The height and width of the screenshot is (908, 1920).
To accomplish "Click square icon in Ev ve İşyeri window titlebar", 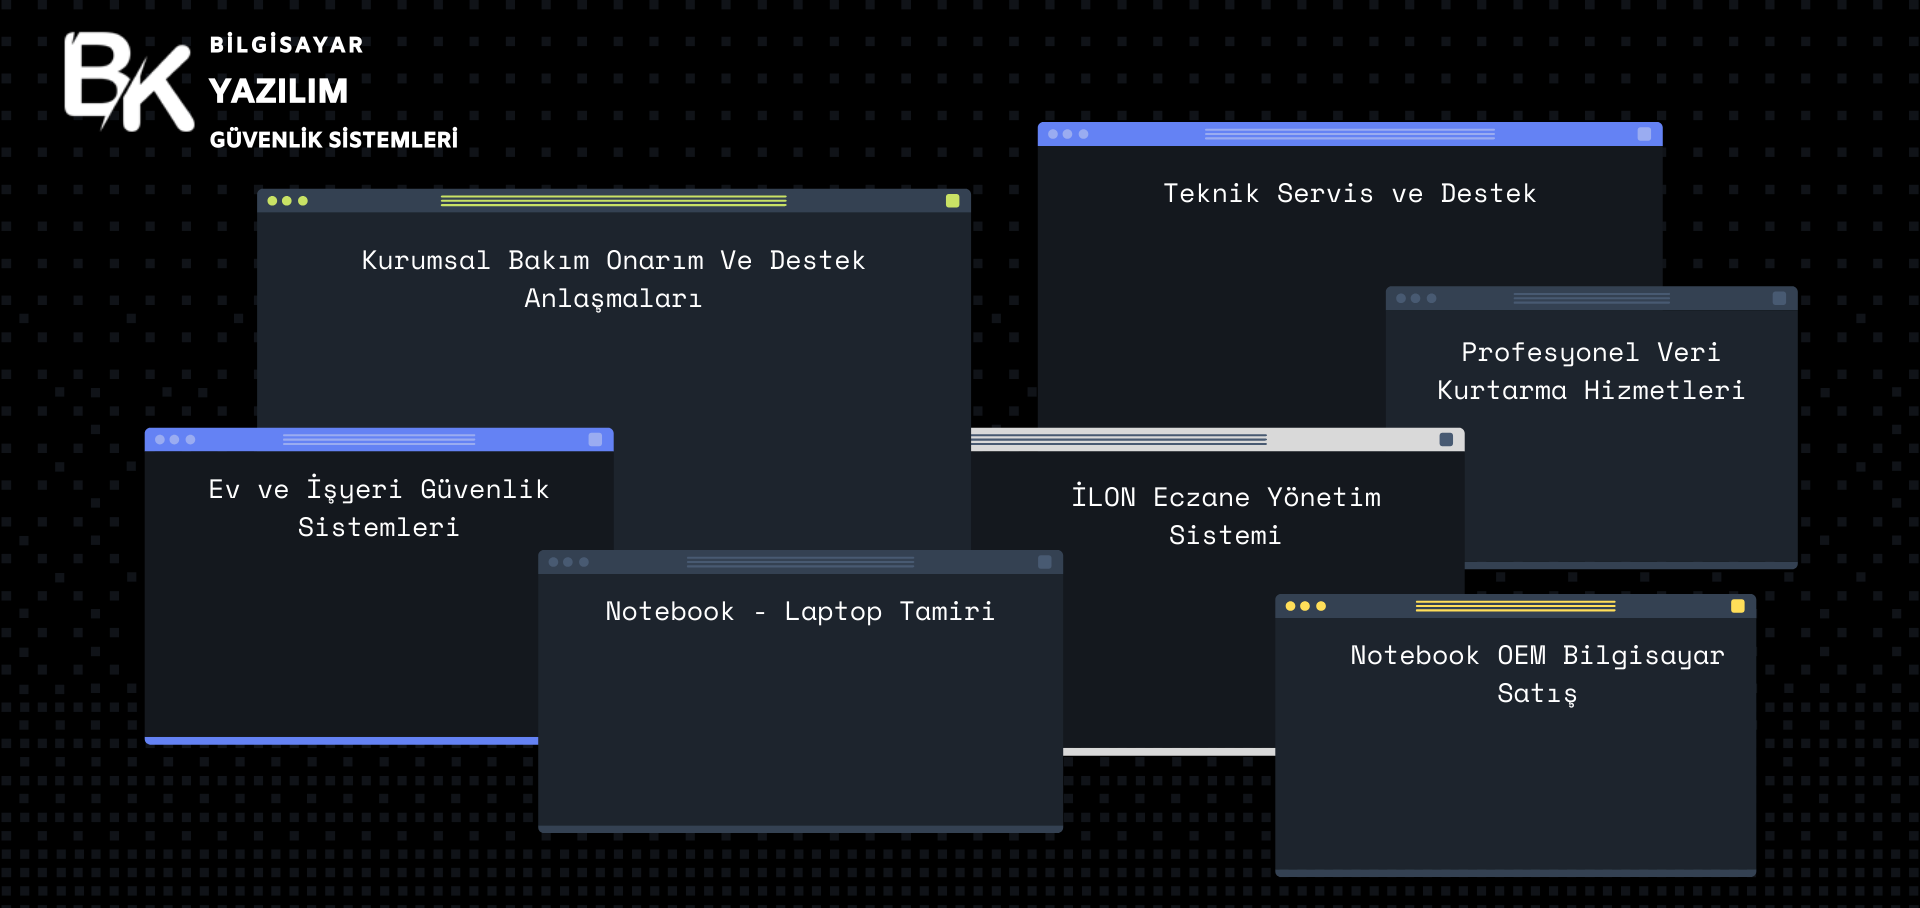I will tap(595, 440).
